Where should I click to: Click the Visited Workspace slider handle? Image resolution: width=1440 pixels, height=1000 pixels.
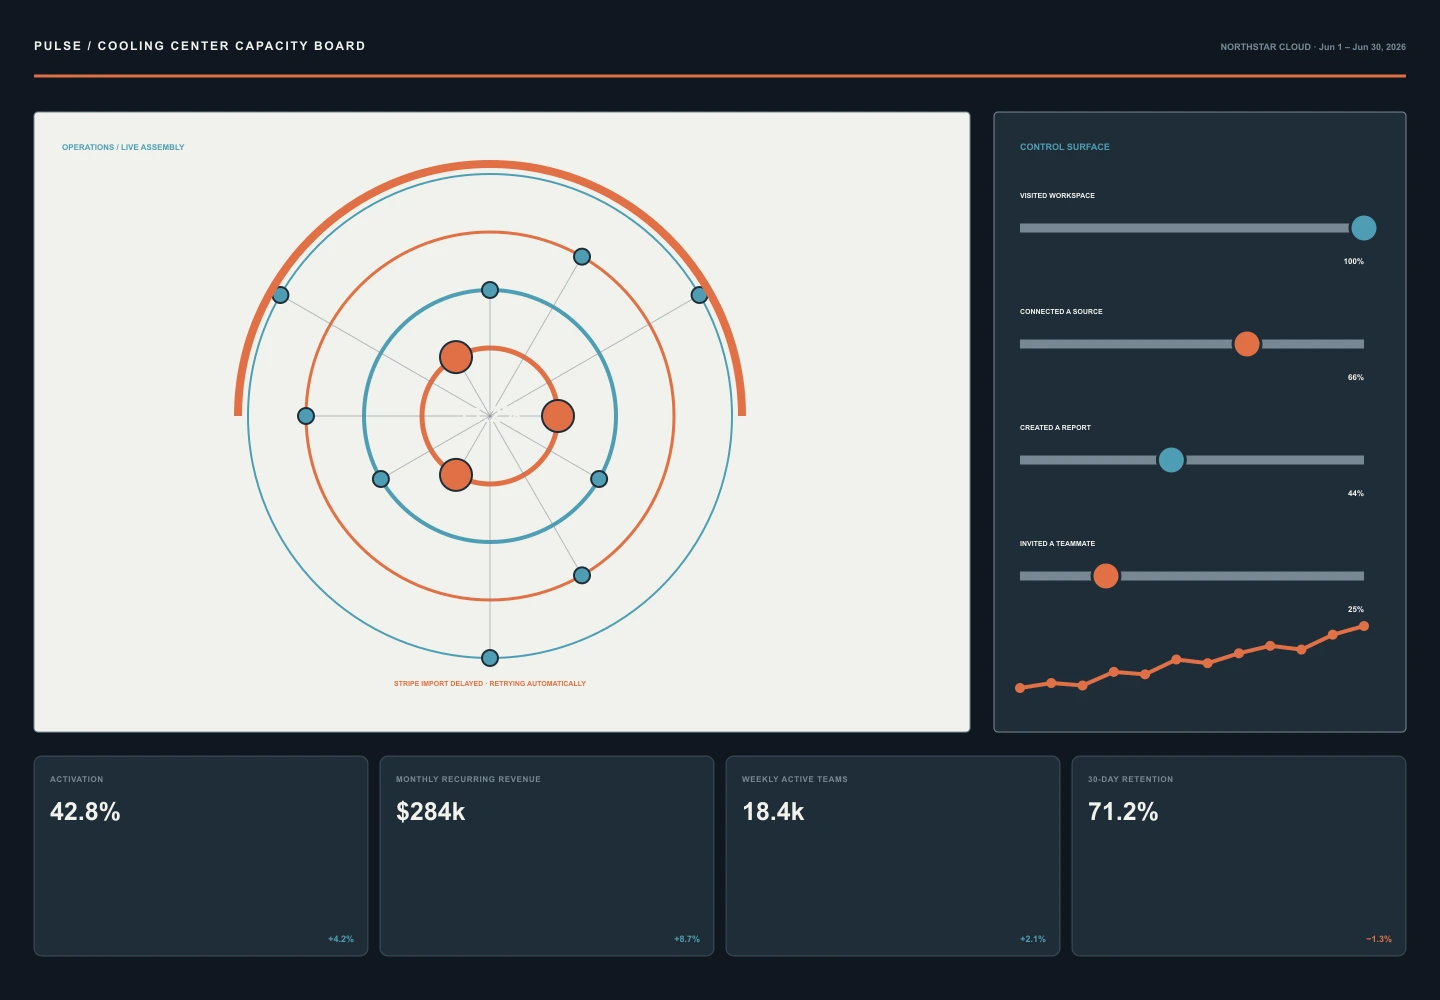pyautogui.click(x=1363, y=228)
